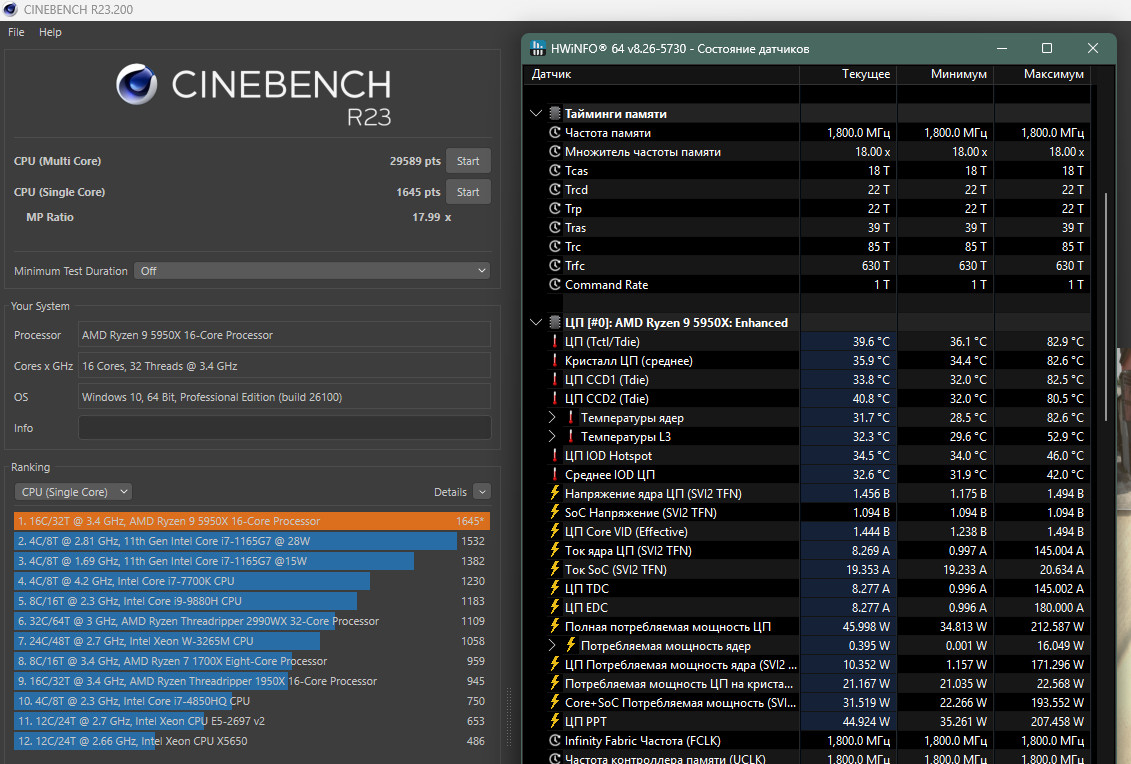This screenshot has width=1131, height=764.
Task: Click the clock icon beside Trfc
Action: click(x=555, y=265)
